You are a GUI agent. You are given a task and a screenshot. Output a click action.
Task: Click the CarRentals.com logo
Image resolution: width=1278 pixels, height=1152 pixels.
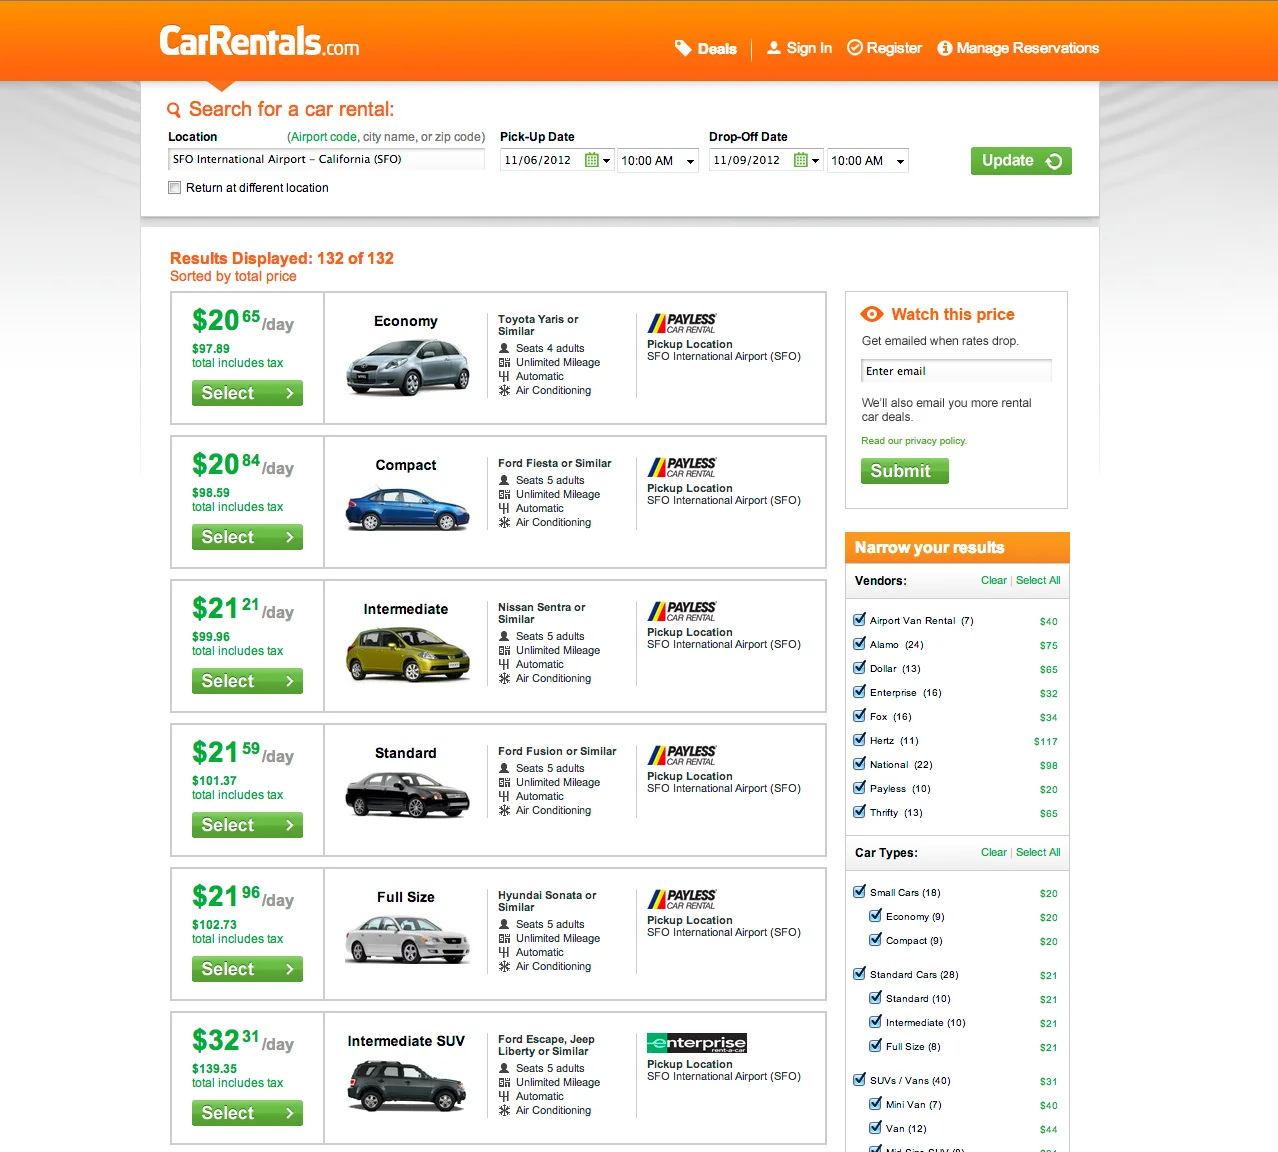pos(259,41)
